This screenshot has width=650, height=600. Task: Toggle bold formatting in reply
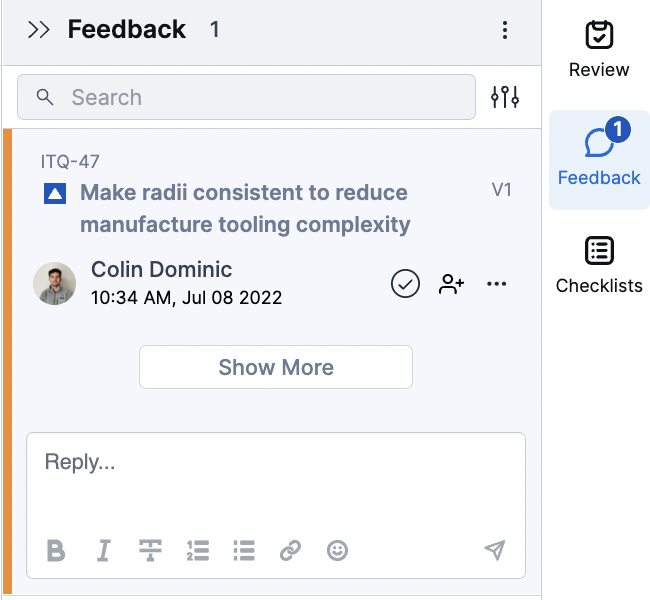pos(57,550)
